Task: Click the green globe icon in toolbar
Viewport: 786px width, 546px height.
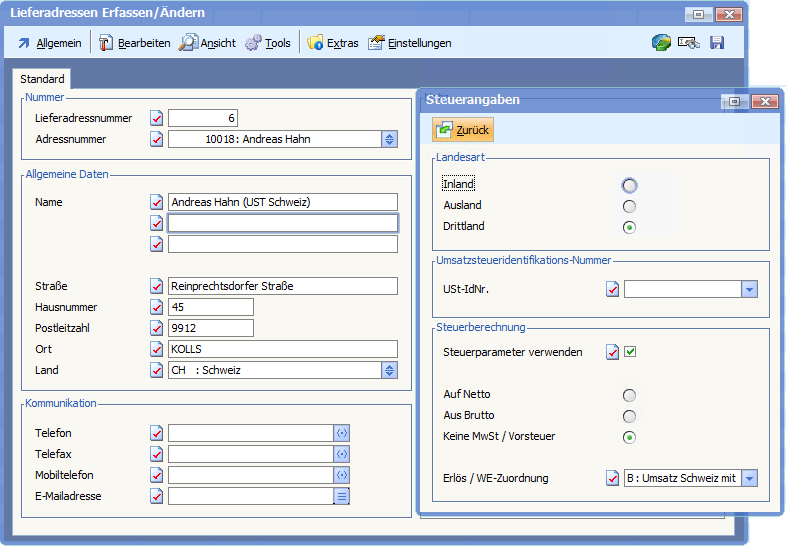Action: coord(661,43)
